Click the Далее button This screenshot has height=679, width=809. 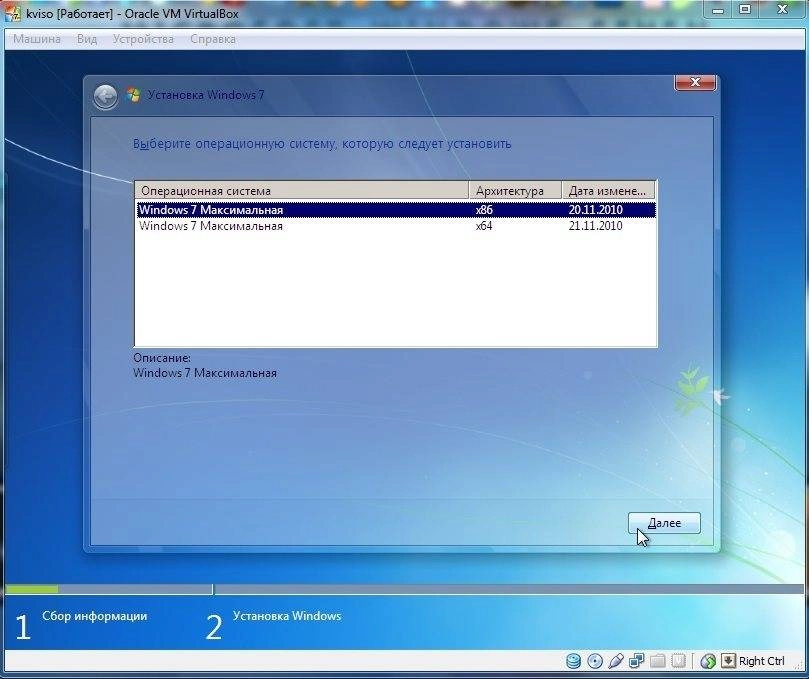coord(664,523)
